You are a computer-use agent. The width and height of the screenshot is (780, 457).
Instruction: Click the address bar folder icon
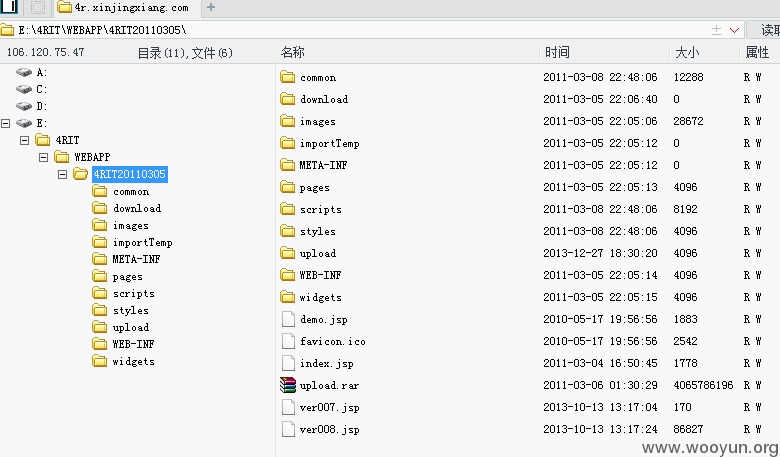coord(7,30)
